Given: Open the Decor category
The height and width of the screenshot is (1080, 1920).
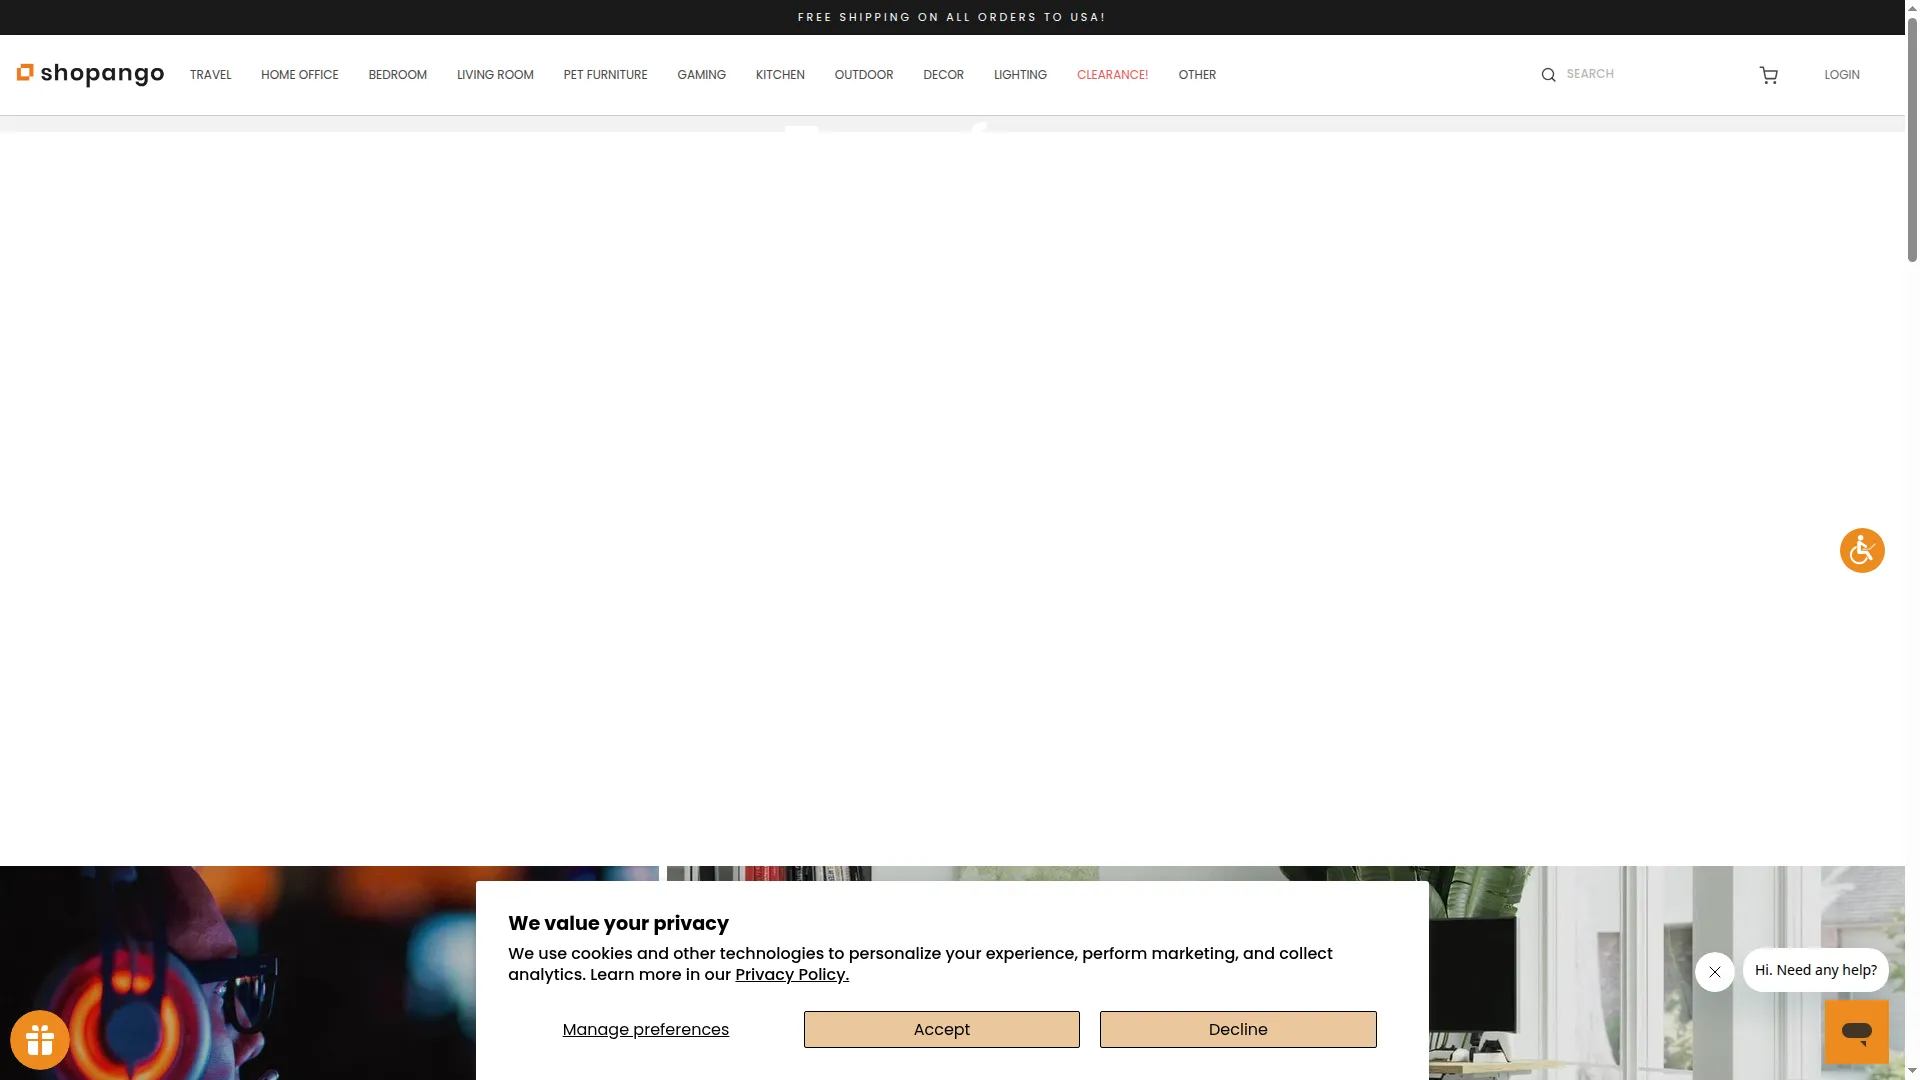Looking at the screenshot, I should point(943,75).
